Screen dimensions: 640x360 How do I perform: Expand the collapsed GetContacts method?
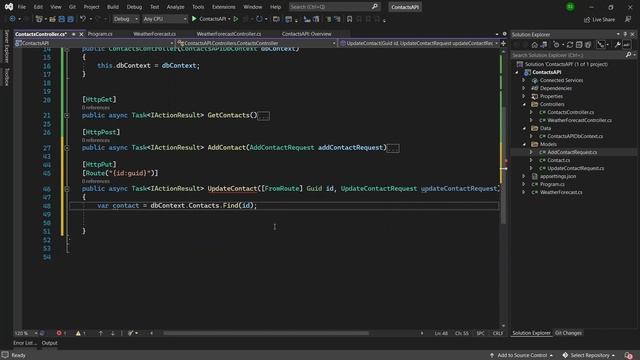coord(67,116)
